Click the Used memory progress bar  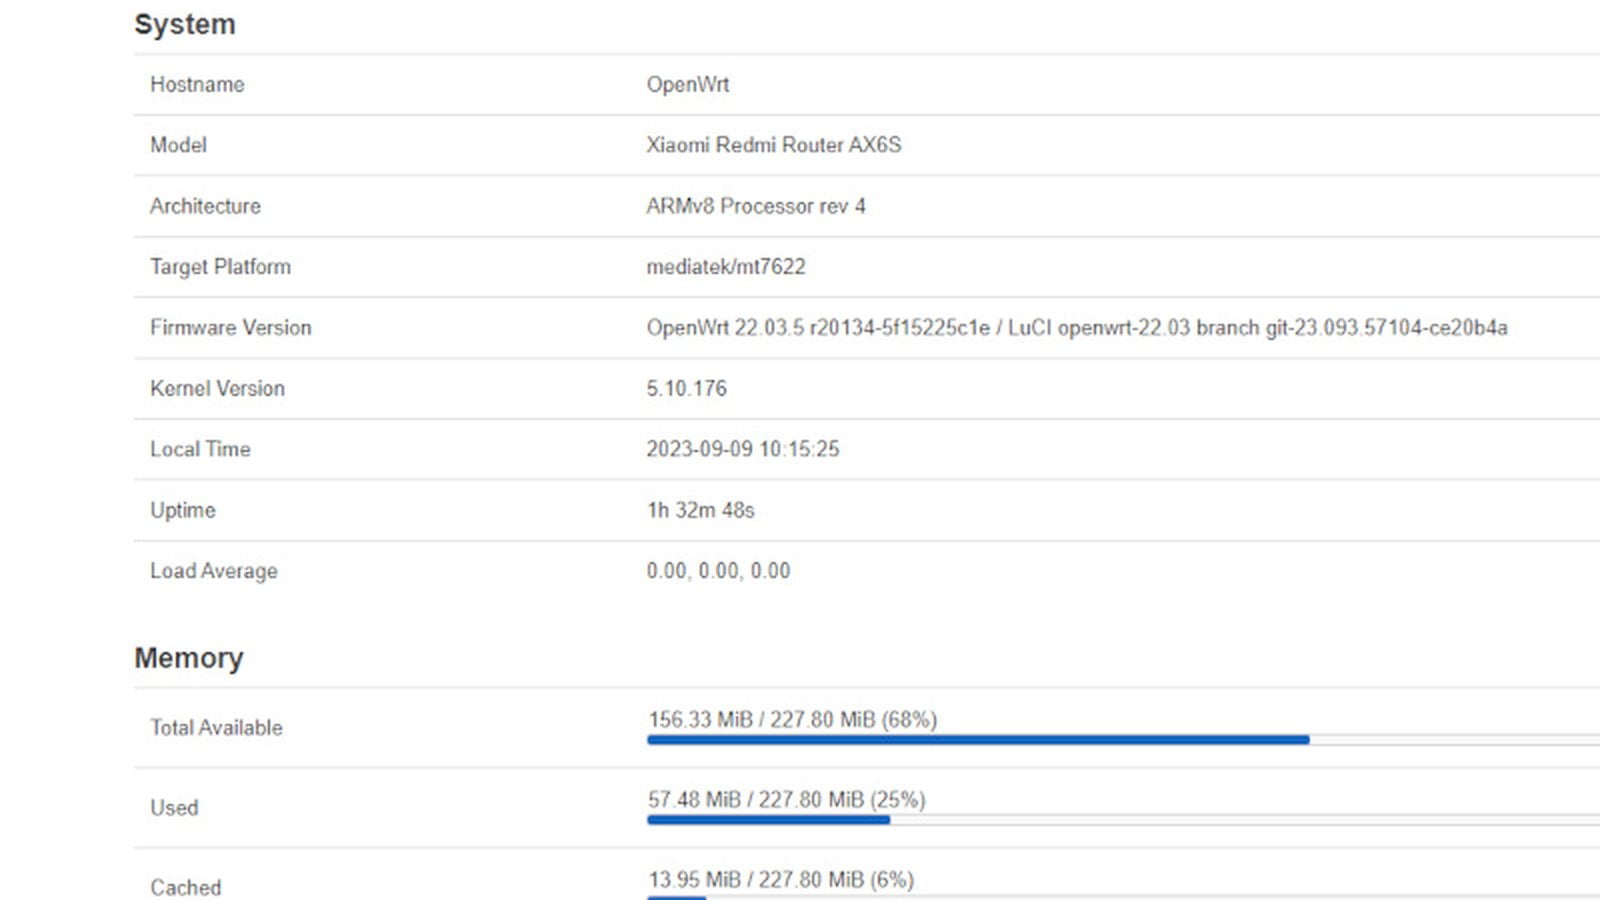(1124, 820)
